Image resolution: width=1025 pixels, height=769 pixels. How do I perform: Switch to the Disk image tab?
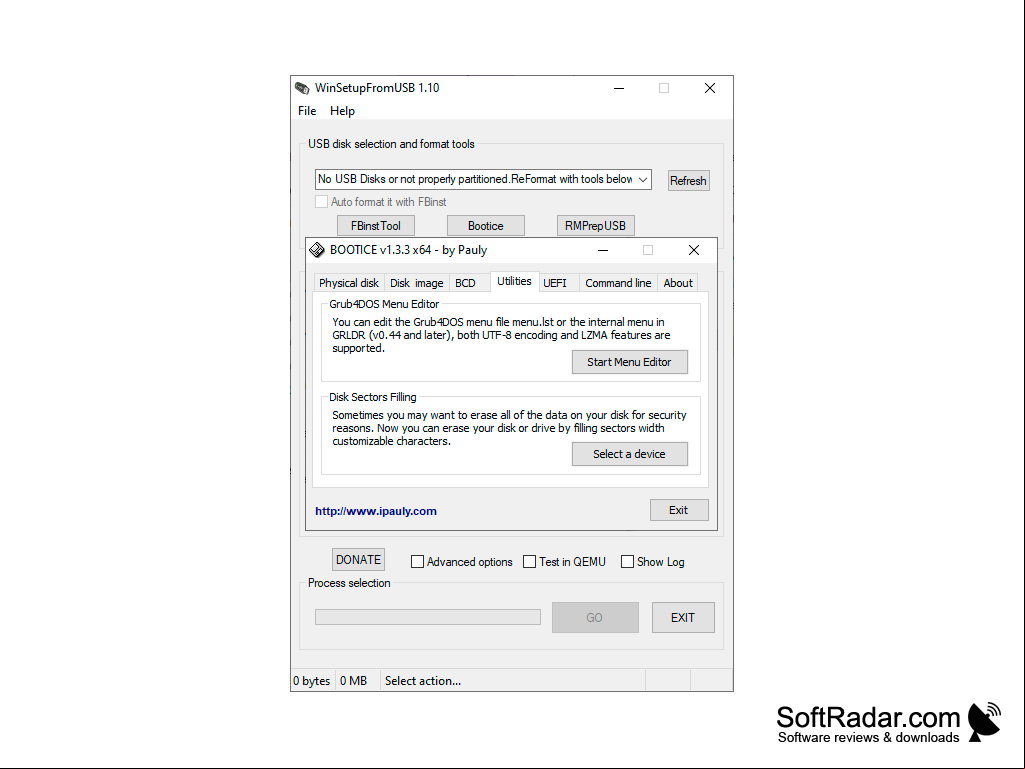pos(416,282)
